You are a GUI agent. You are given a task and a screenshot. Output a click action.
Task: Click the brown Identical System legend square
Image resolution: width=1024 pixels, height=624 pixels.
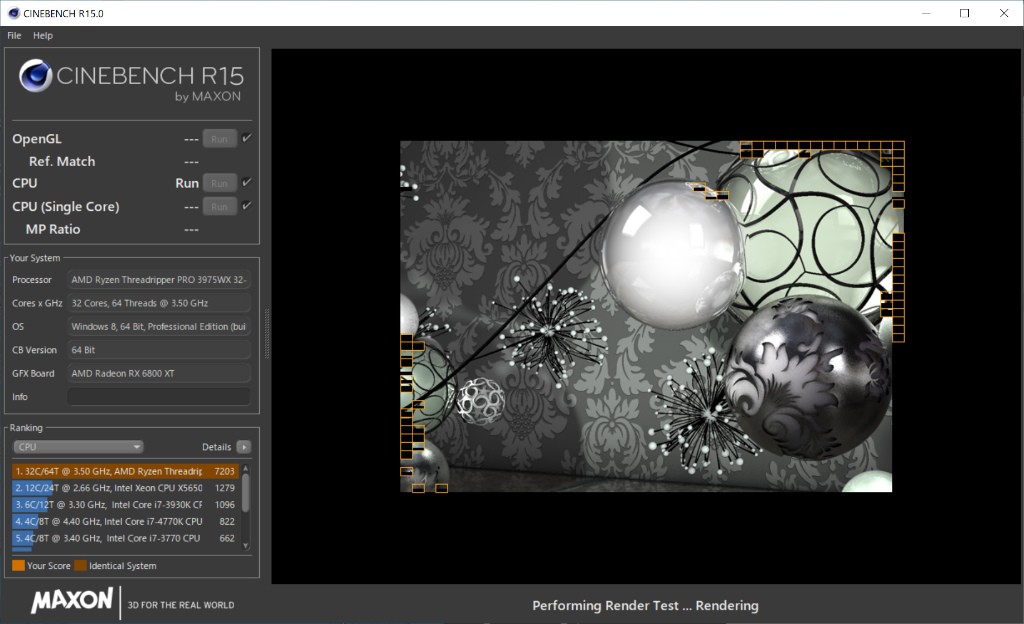pyautogui.click(x=80, y=566)
